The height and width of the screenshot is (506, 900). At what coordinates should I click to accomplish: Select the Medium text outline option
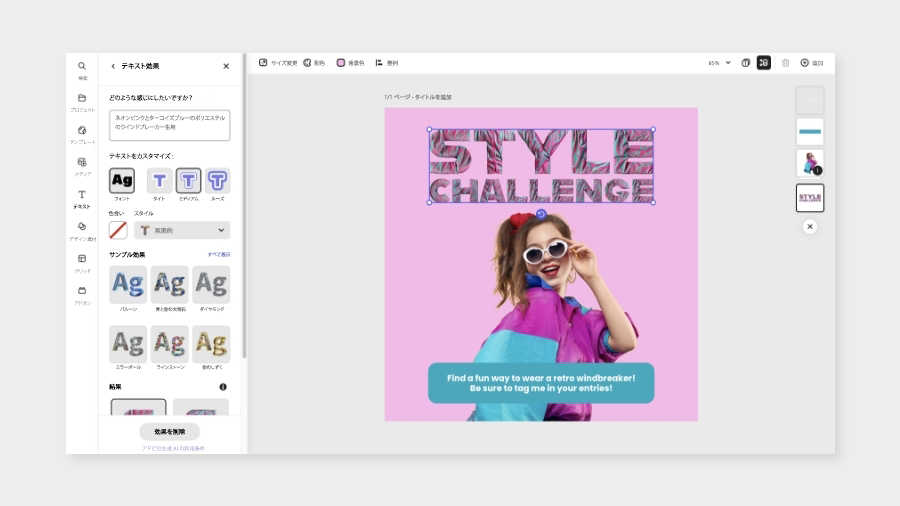188,181
